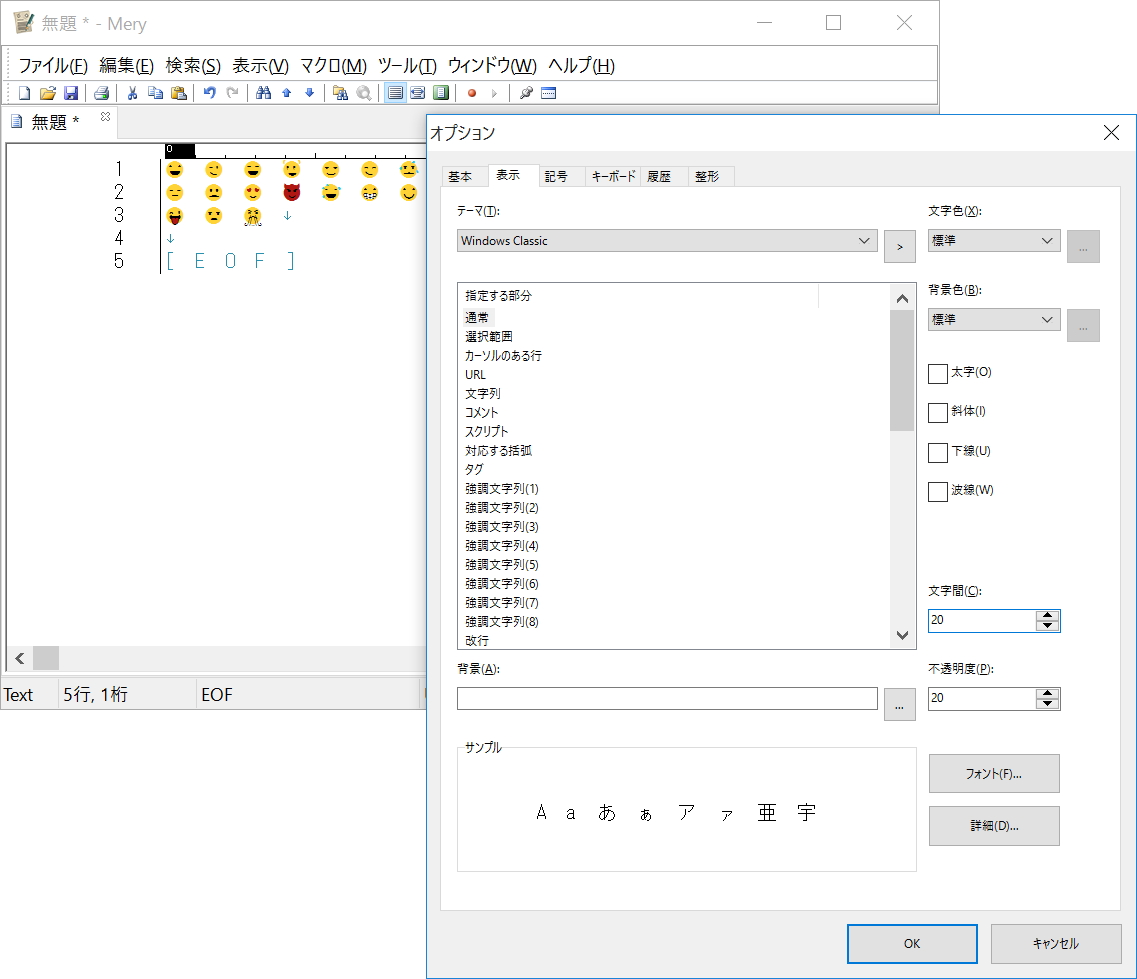This screenshot has height=979, width=1137.
Task: Click the Copy icon in toolbar
Action: point(155,93)
